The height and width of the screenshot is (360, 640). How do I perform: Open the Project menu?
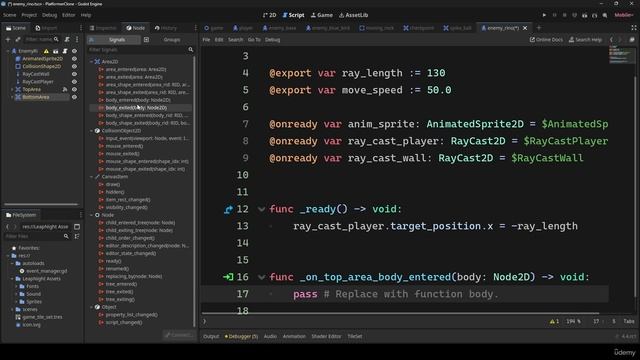29,15
